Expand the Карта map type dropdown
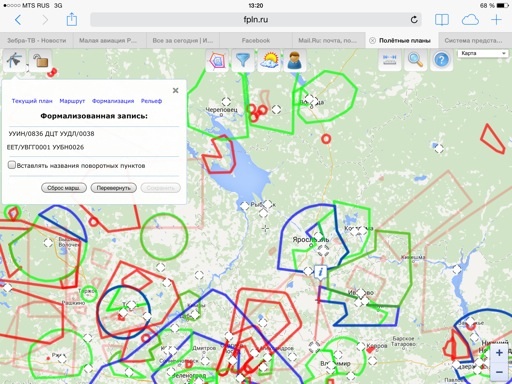Screen dimensions: 512x384 tap(483, 53)
